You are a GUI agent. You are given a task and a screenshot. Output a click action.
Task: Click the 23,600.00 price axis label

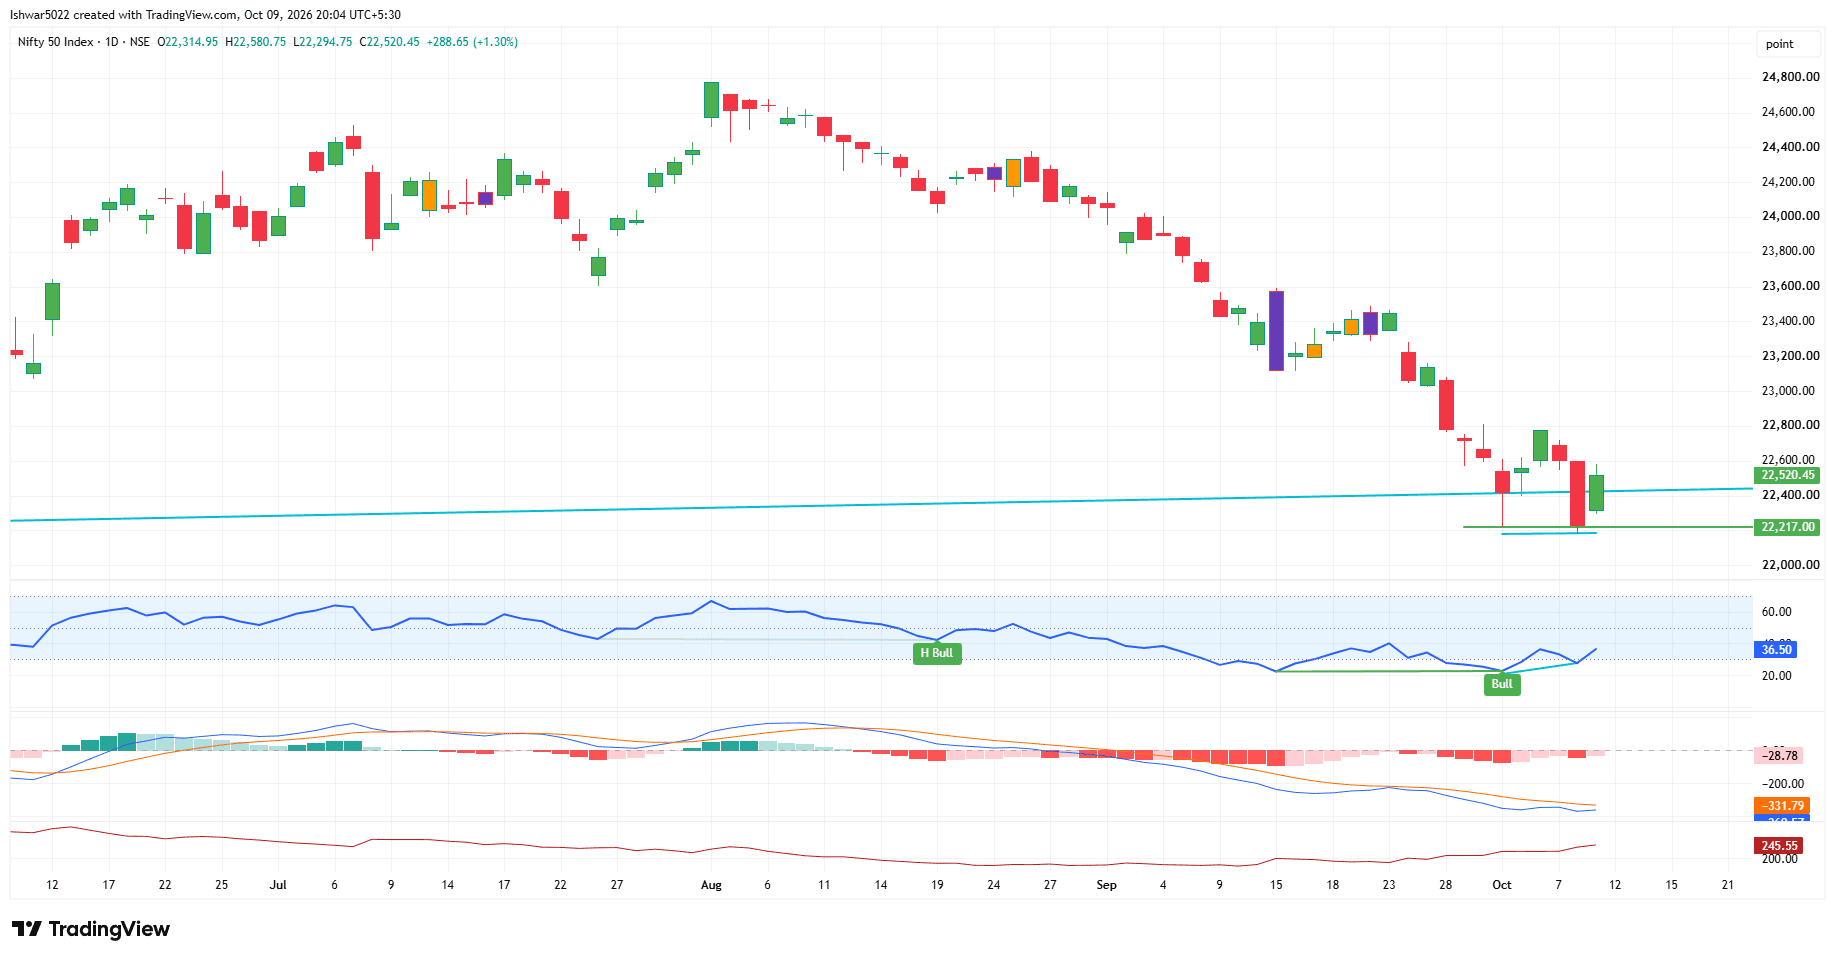1789,286
